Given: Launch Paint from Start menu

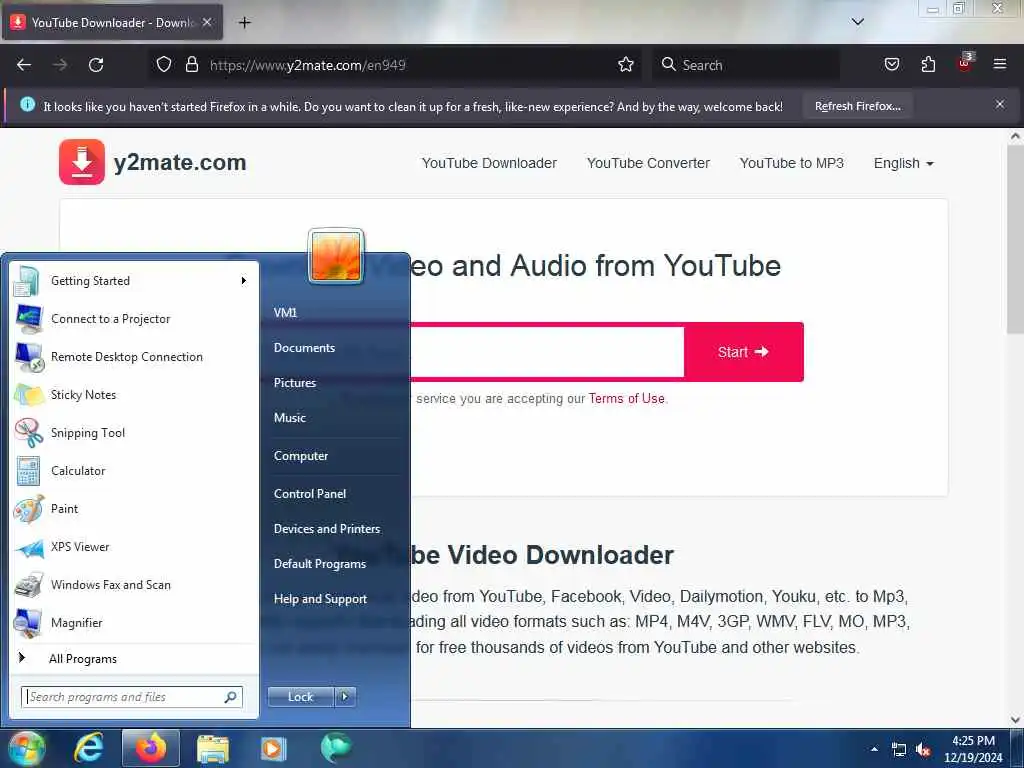Looking at the screenshot, I should [x=133, y=508].
